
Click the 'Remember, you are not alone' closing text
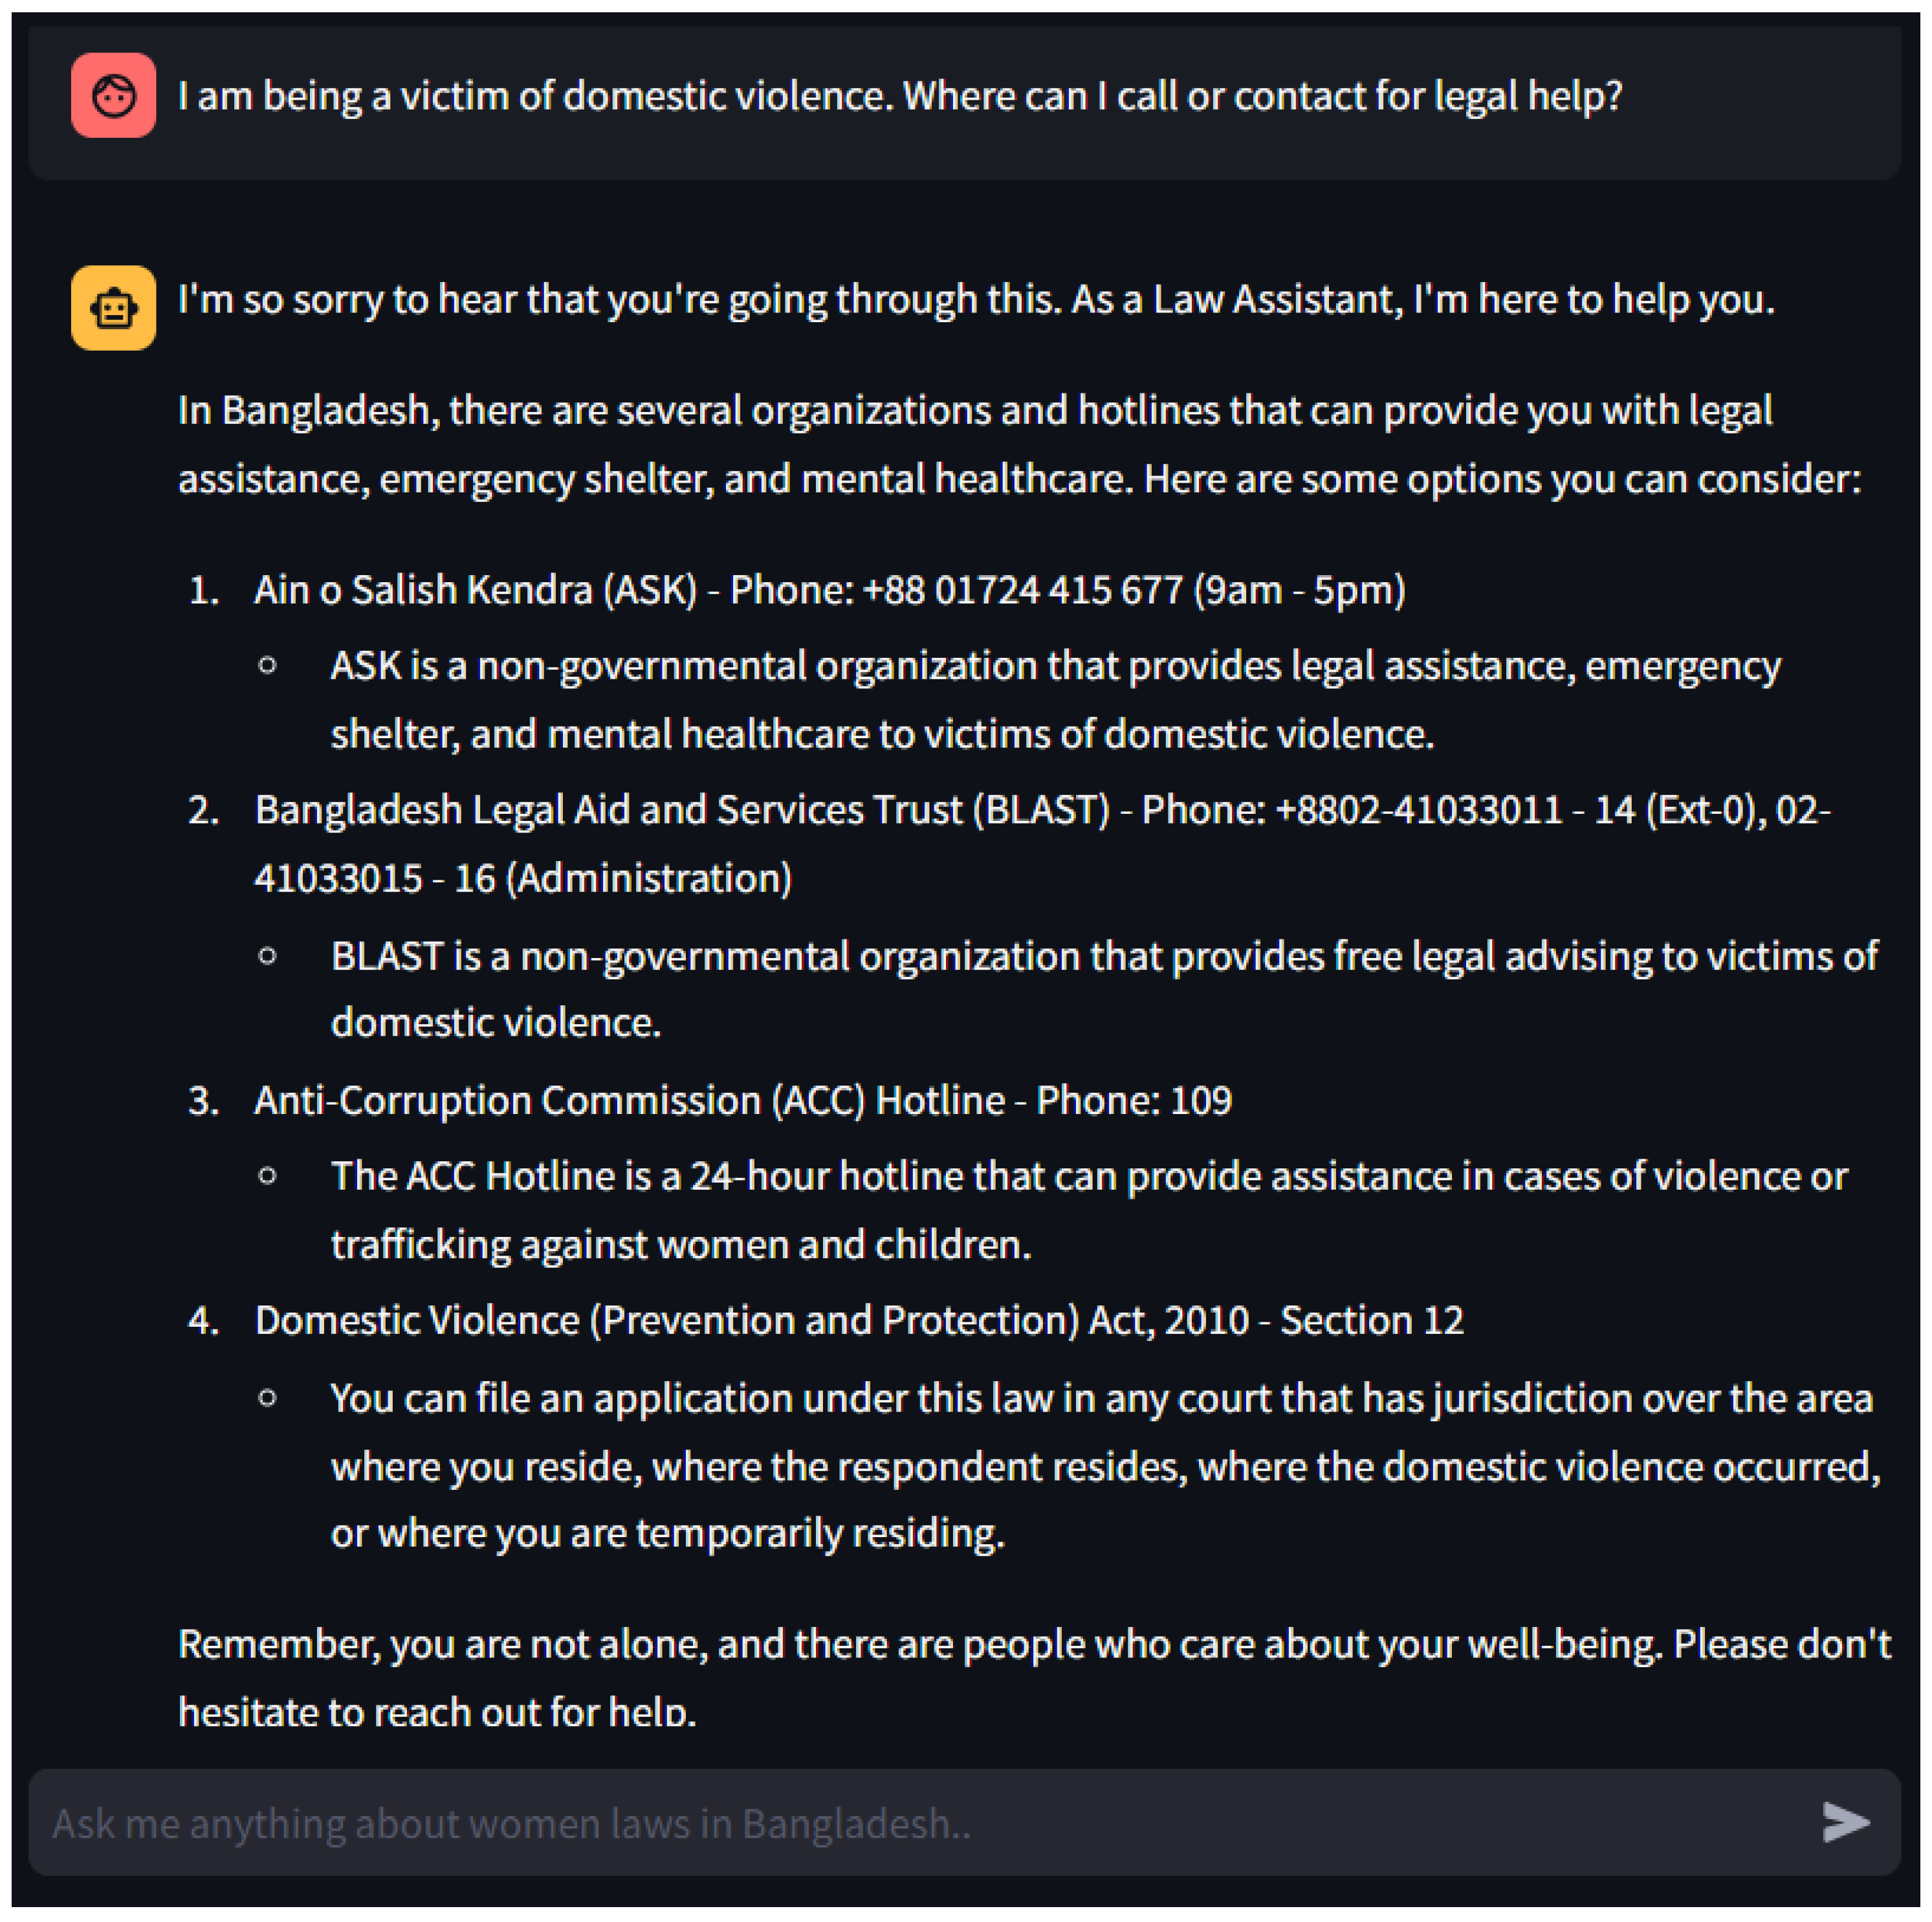1033,1677
